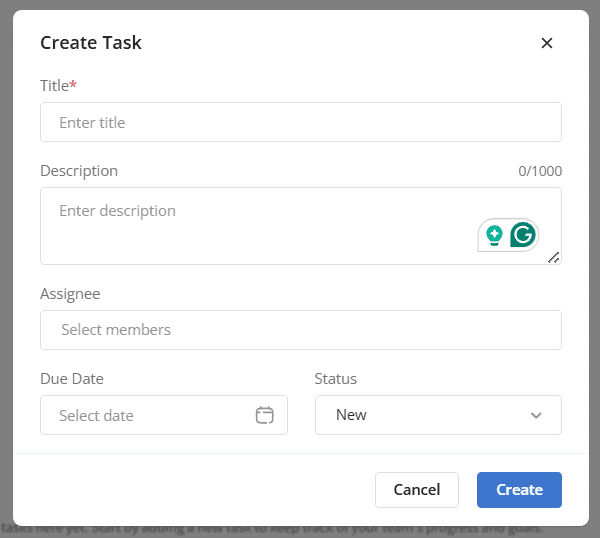The height and width of the screenshot is (538, 600).
Task: Close the Create Task dialog with X
Action: (546, 43)
